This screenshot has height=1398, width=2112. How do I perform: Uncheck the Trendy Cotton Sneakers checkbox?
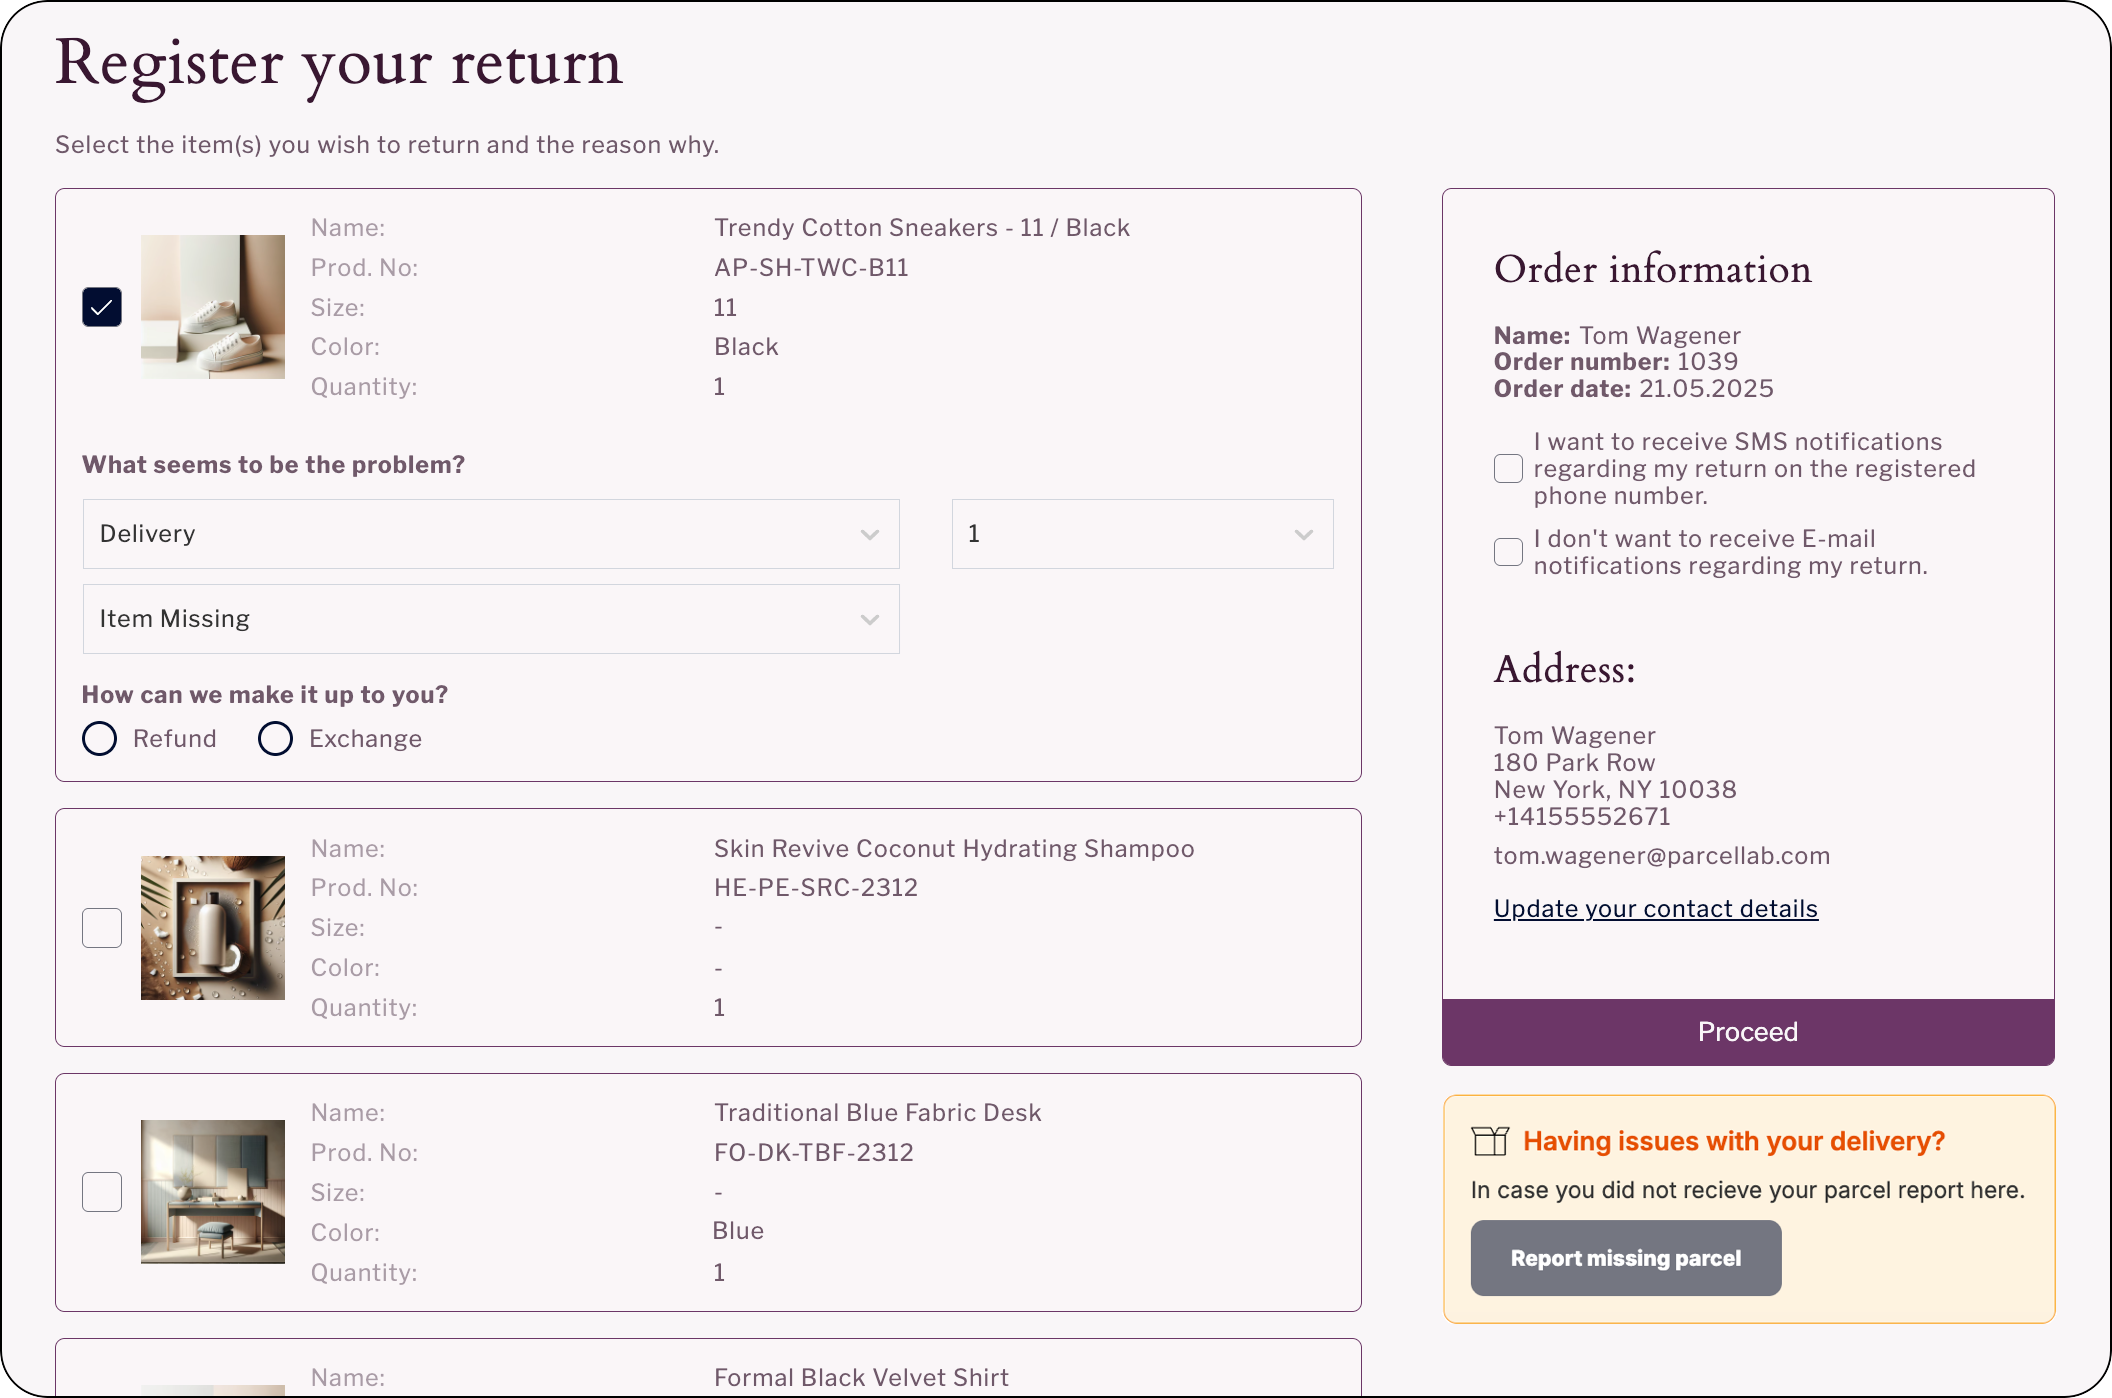pos(102,307)
